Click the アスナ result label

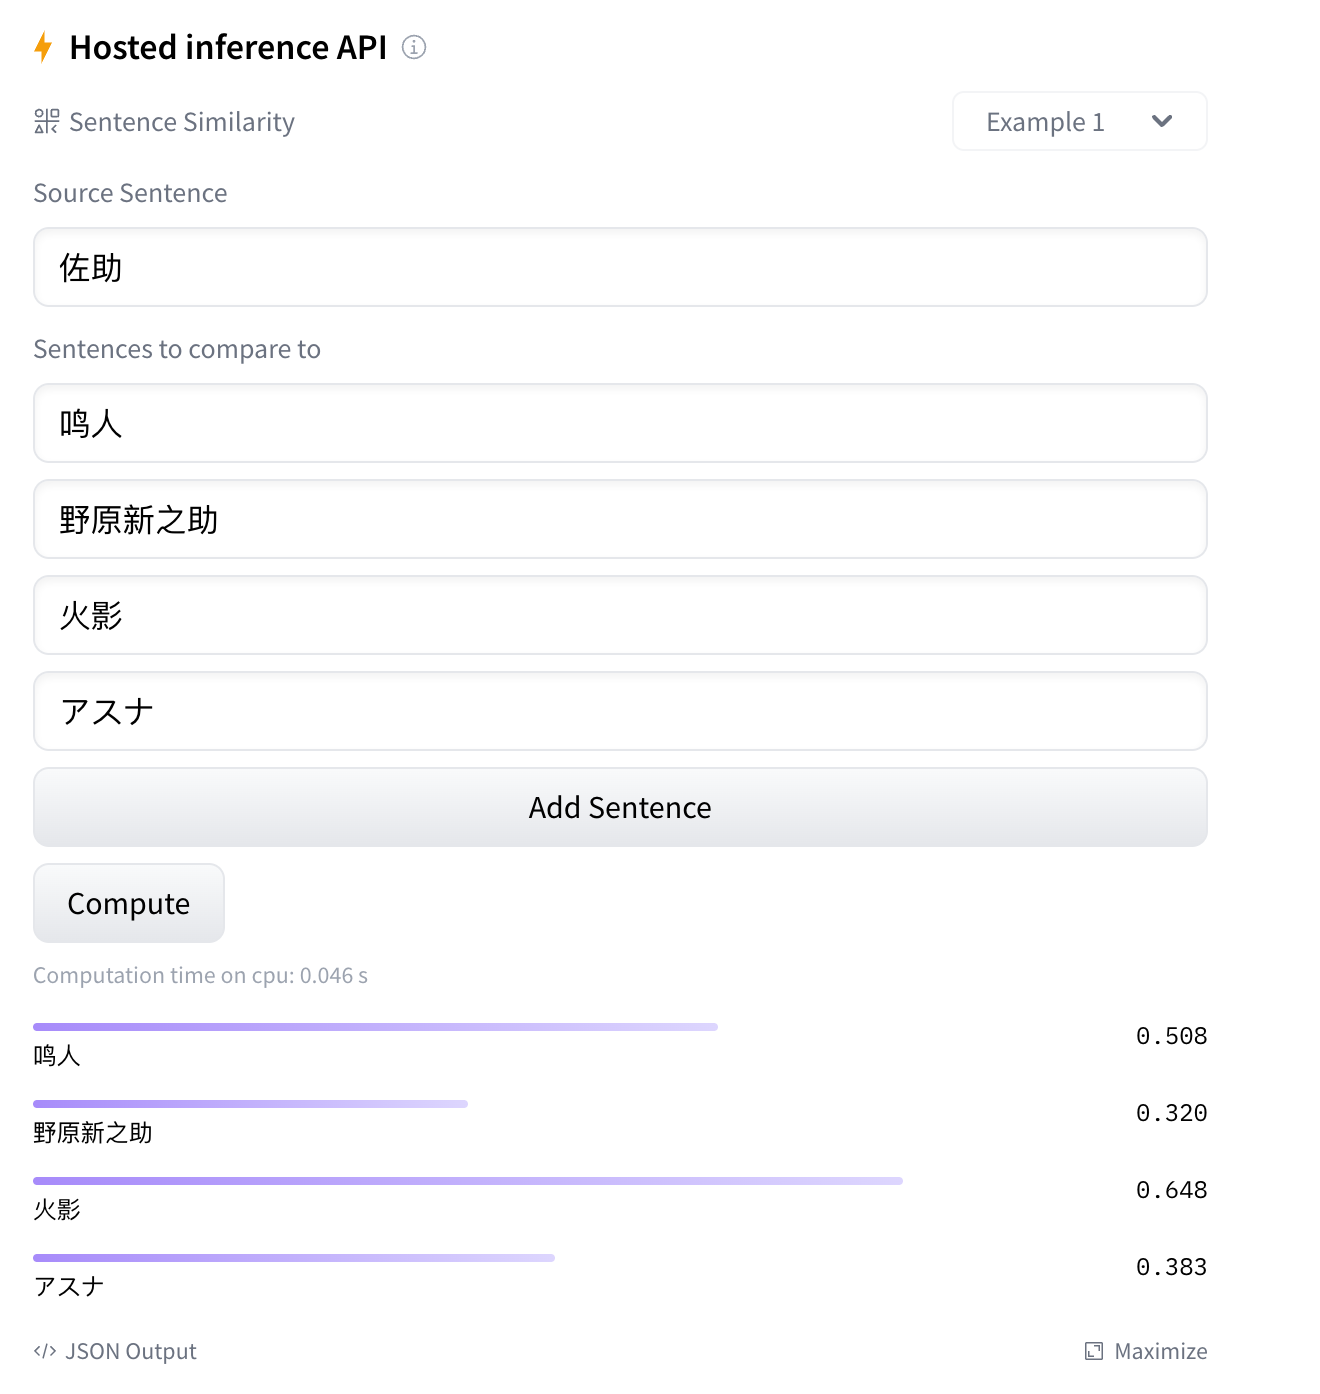coord(69,1287)
